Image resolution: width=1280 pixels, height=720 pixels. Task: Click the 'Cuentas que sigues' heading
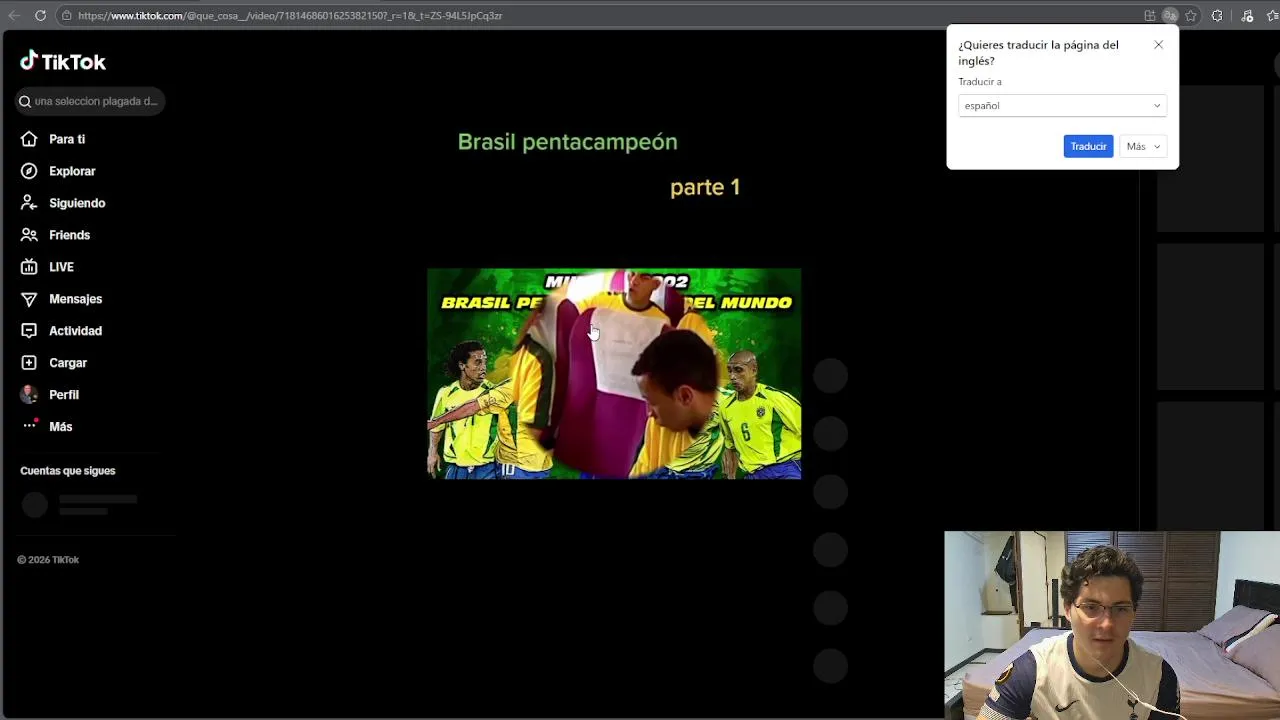(68, 471)
